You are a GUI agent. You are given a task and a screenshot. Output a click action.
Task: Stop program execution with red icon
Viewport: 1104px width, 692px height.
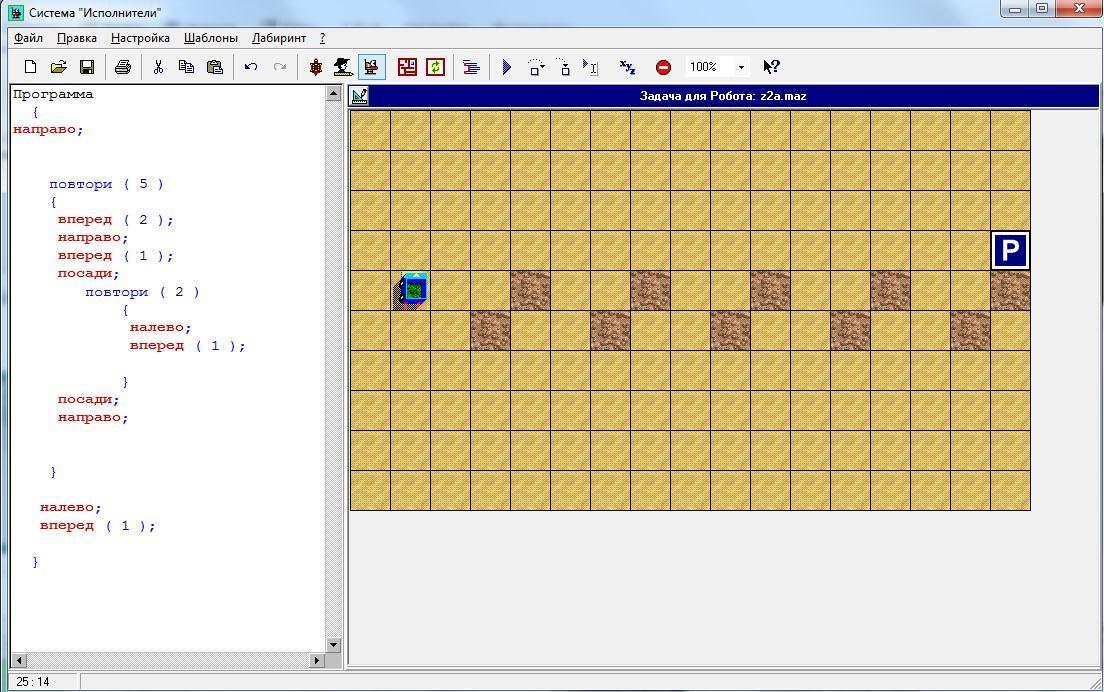point(663,67)
